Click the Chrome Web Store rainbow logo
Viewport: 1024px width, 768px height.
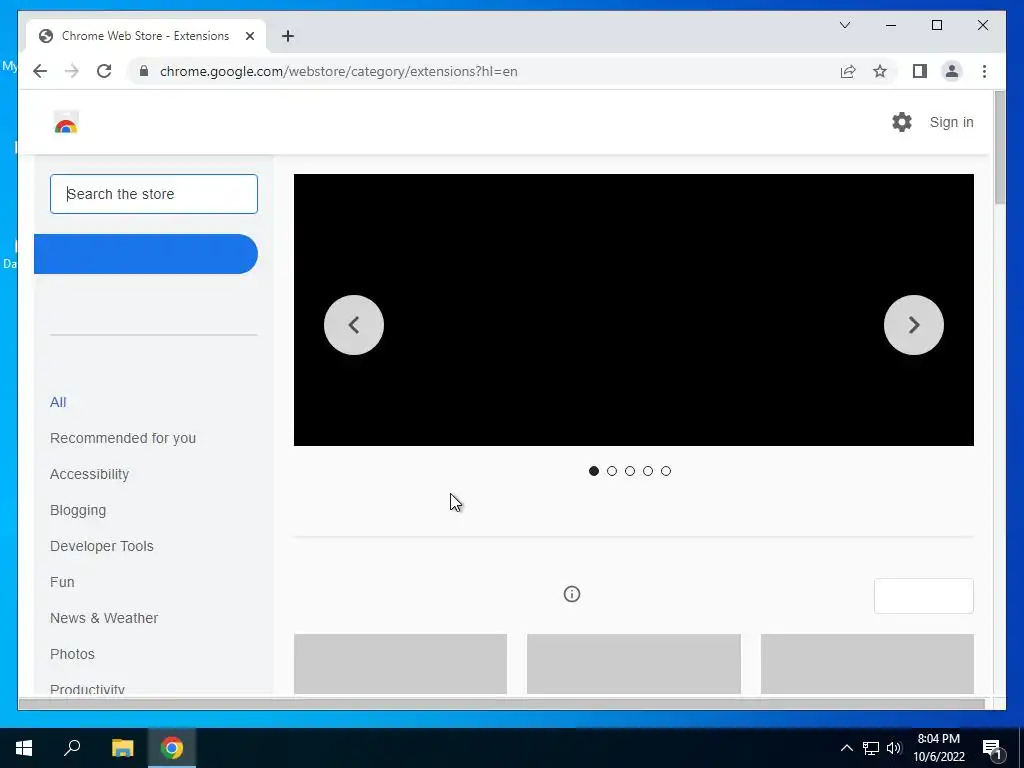[66, 122]
